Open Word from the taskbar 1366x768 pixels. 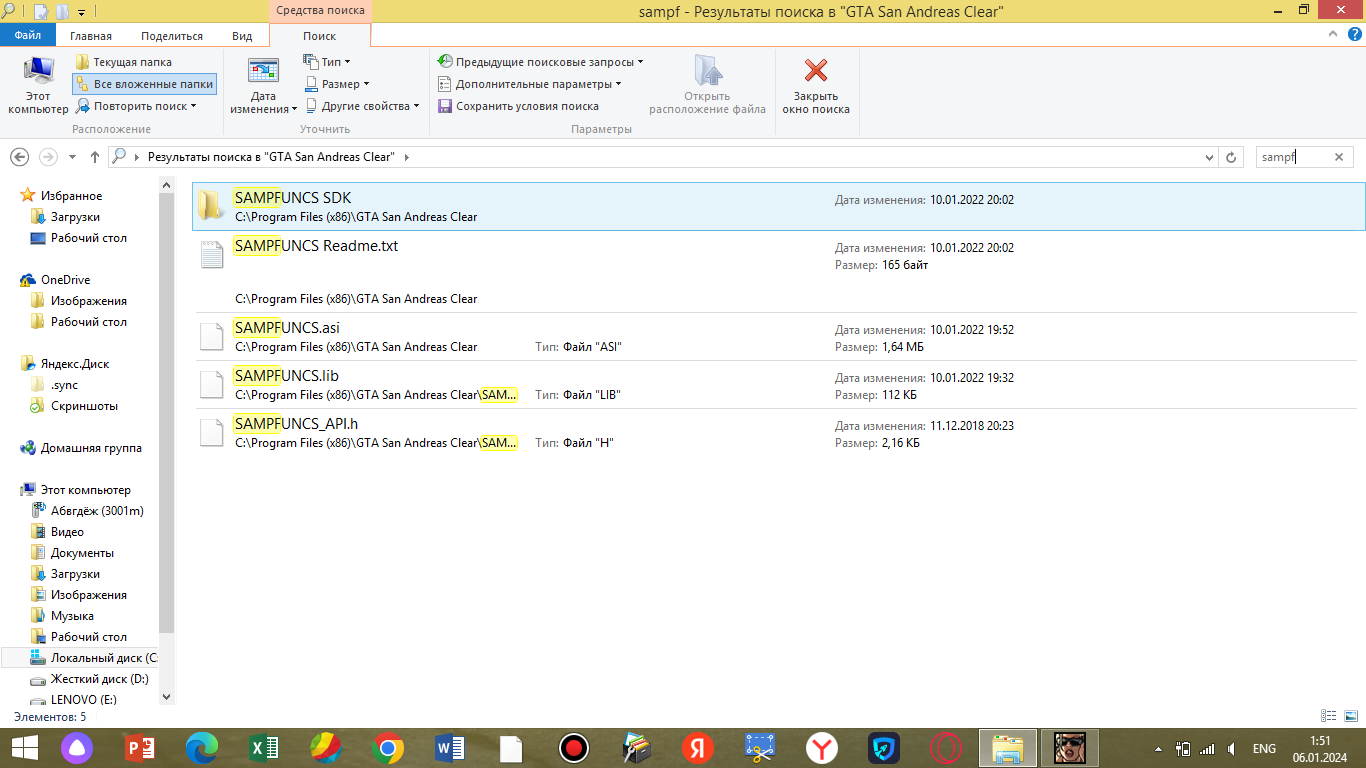click(x=450, y=748)
